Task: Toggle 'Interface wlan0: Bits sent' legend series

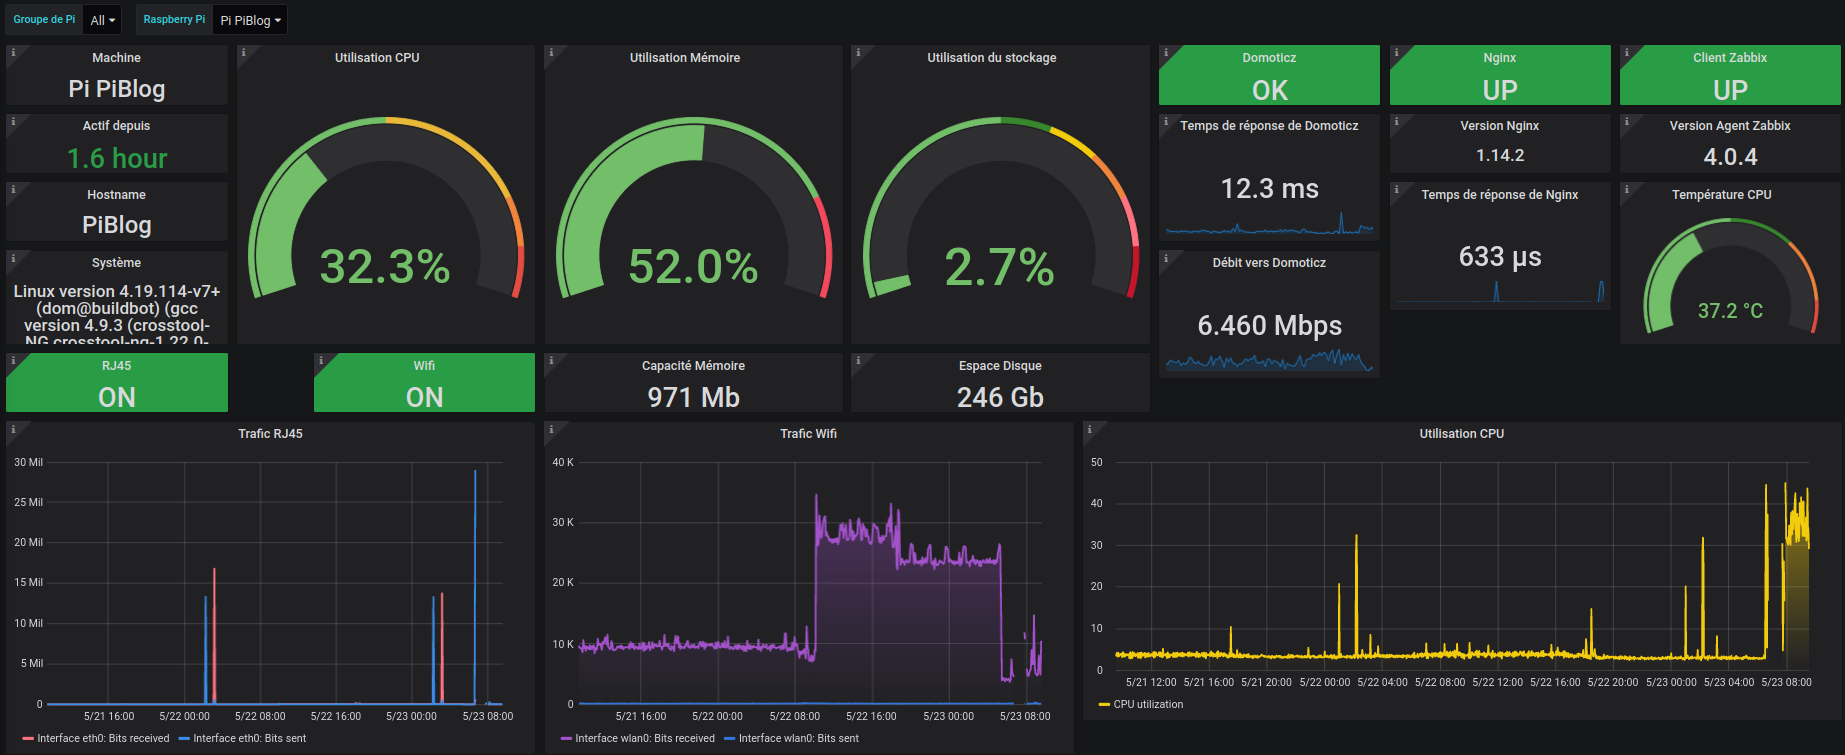Action: coord(798,738)
